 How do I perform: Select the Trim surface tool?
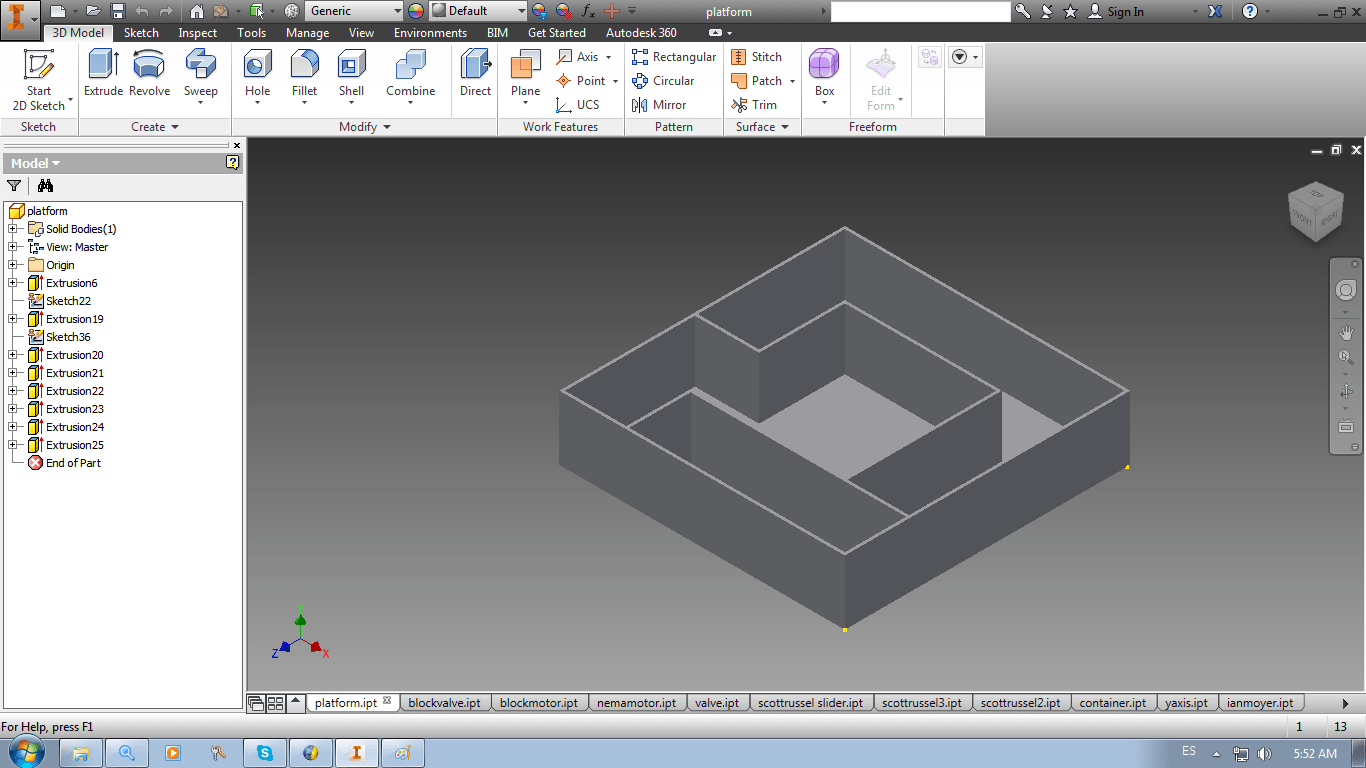(x=754, y=105)
